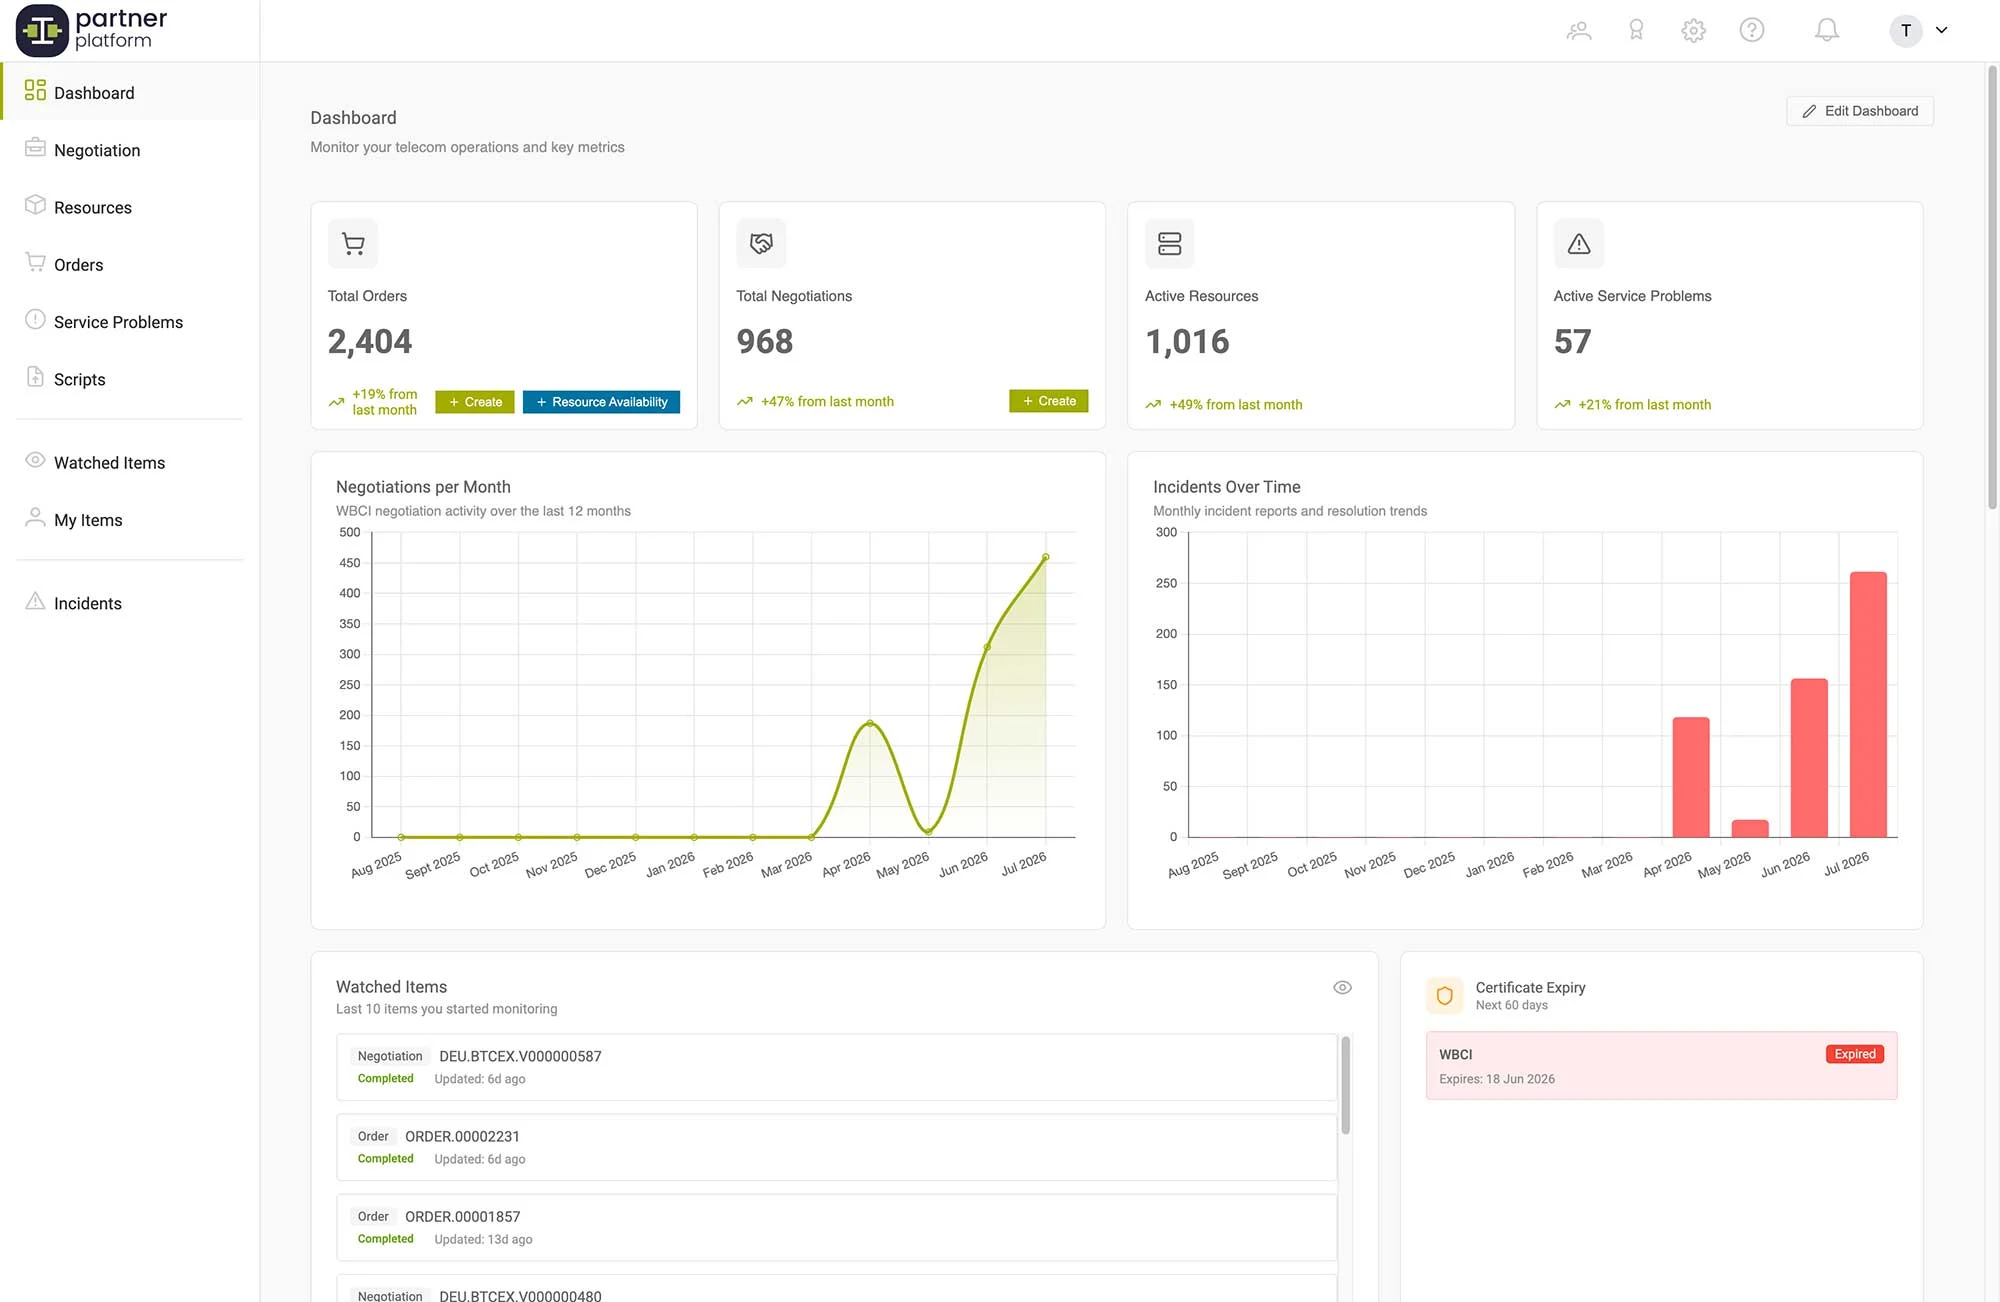Click the Watched Items list scrollbar
The width and height of the screenshot is (2000, 1302).
1345,1085
